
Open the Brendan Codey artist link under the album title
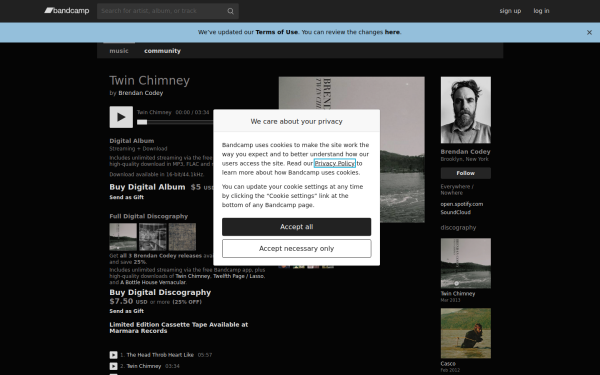click(x=140, y=93)
